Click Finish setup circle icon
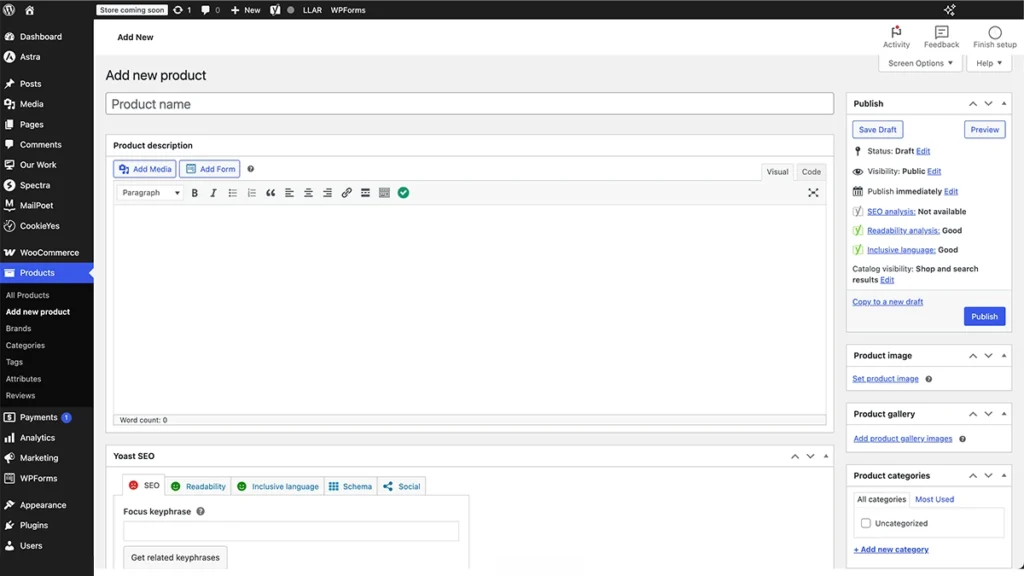 tap(995, 33)
